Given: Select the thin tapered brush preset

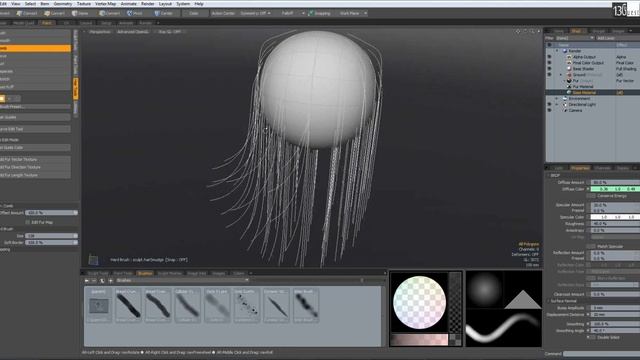Looking at the screenshot, I should click(276, 305).
